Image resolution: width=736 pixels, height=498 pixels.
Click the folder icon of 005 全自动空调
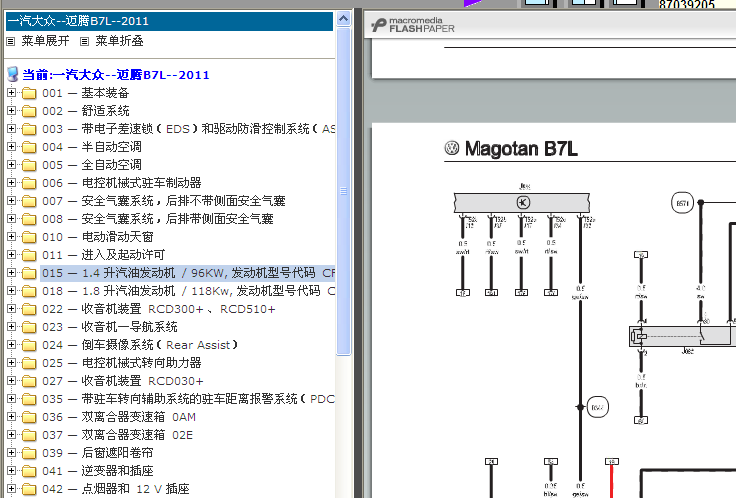pos(29,165)
